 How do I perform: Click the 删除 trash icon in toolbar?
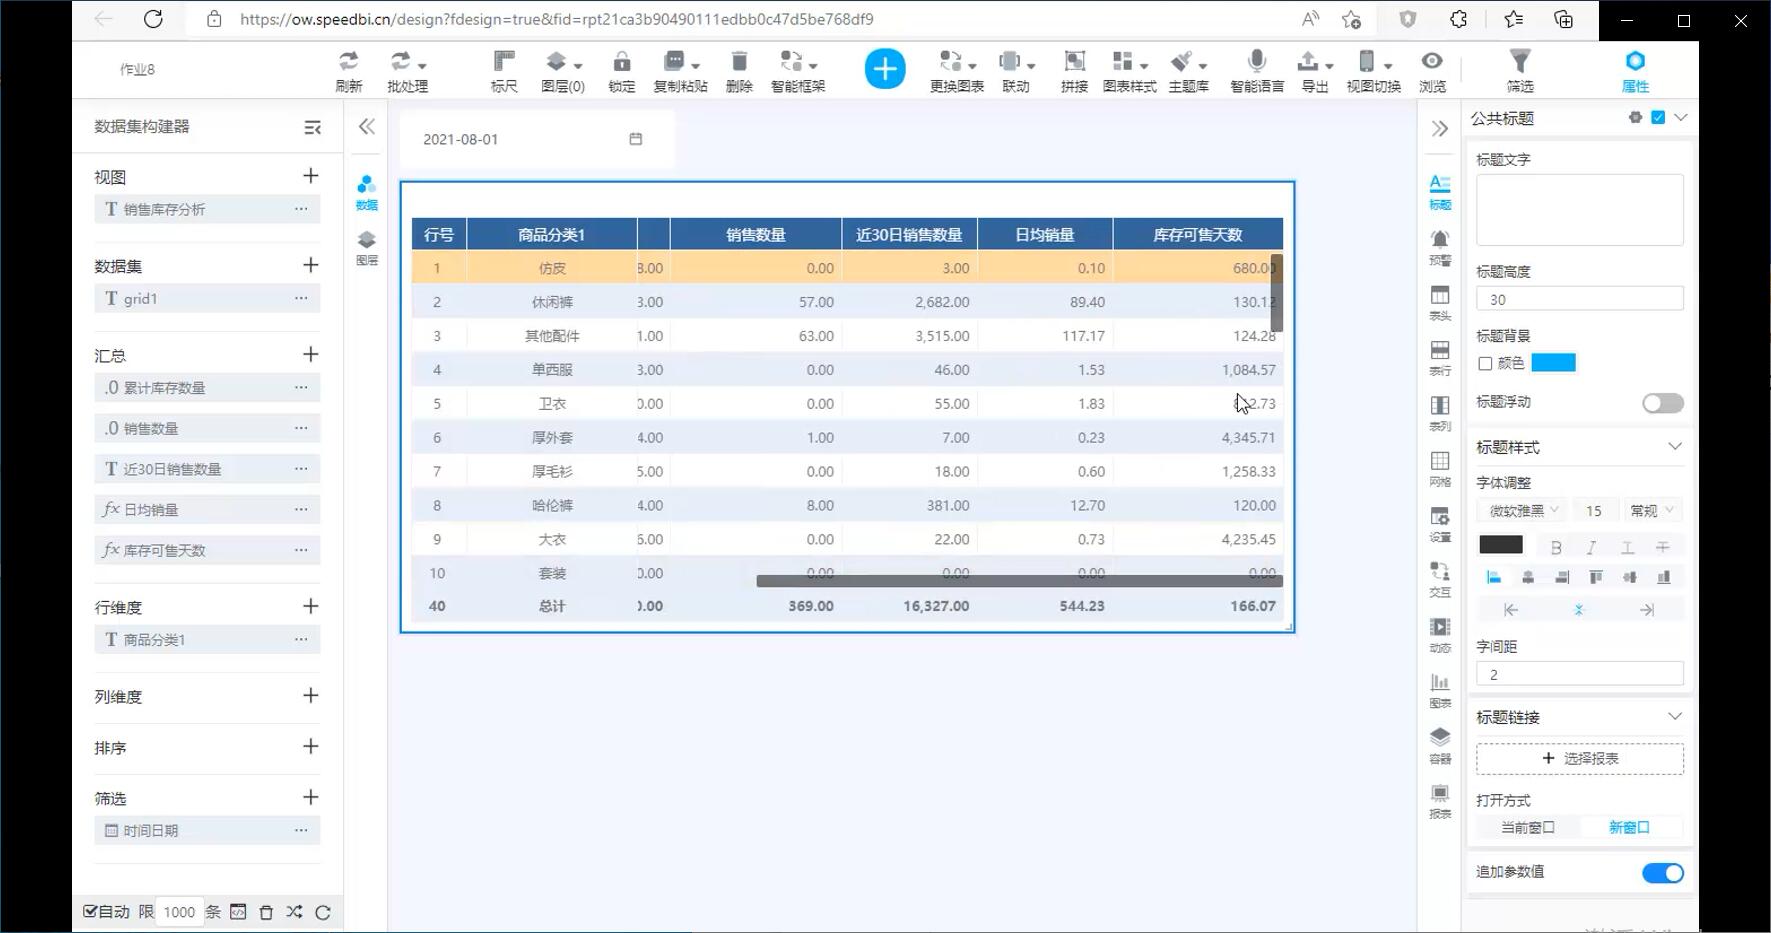coord(738,70)
